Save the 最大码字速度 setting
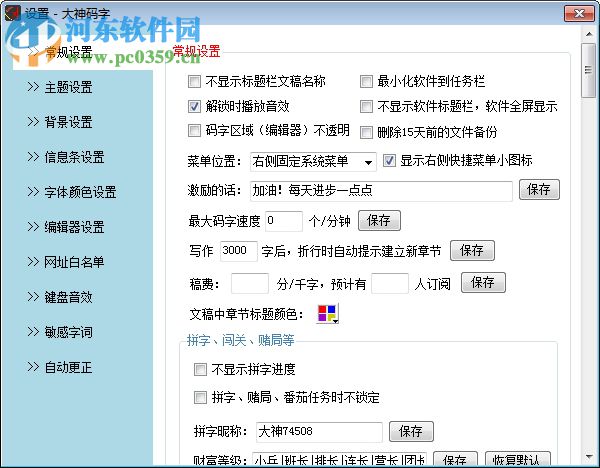Screen dimensions: 600x468 [x=379, y=221]
